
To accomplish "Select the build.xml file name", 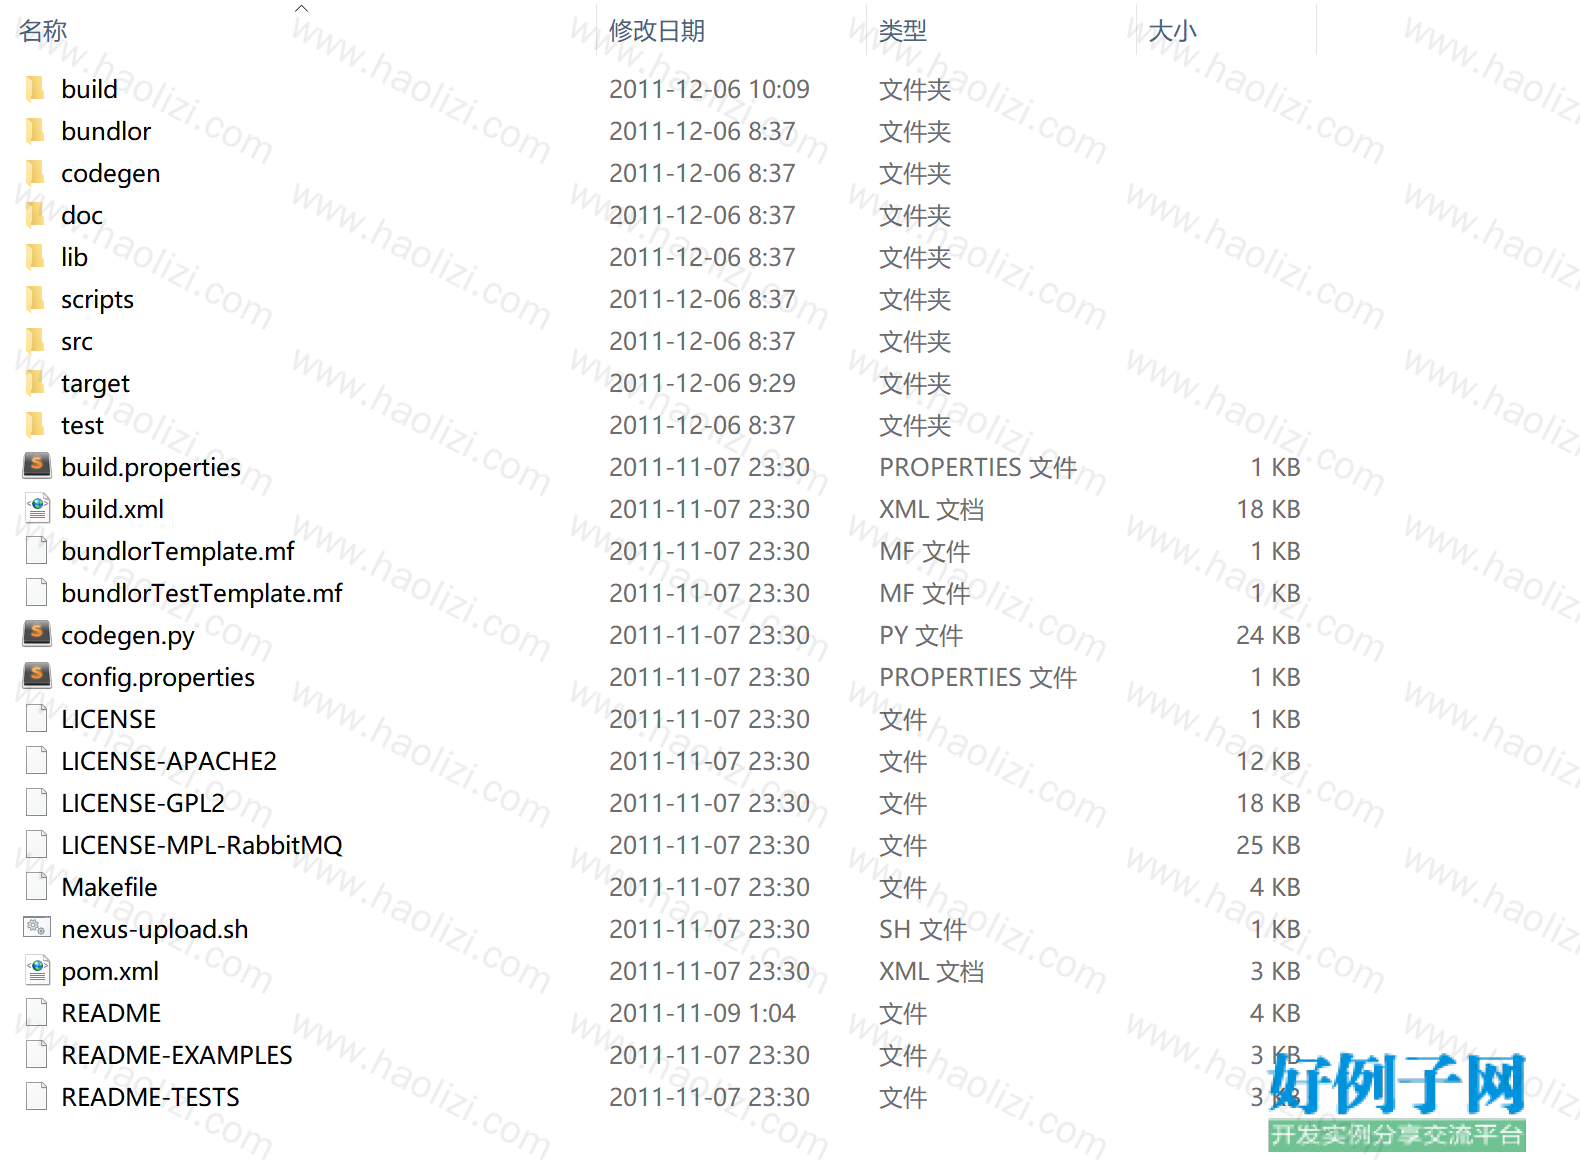I will coord(112,509).
